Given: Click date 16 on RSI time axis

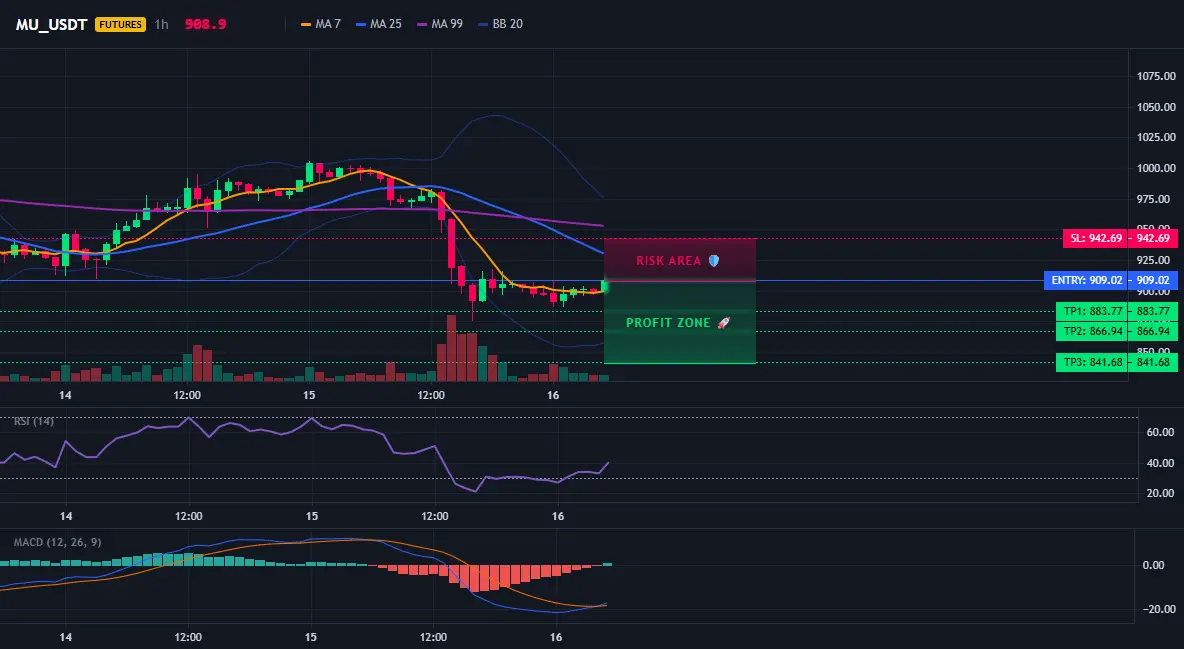Looking at the screenshot, I should pyautogui.click(x=557, y=516).
